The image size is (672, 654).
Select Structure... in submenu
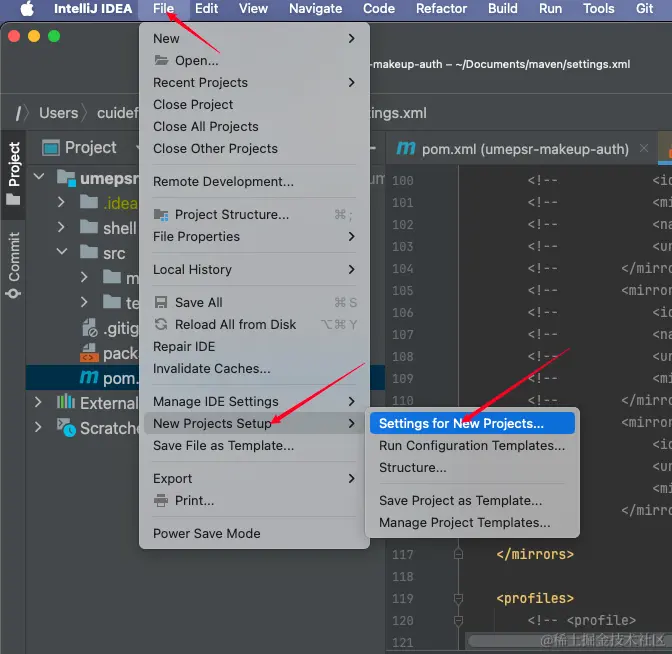[412, 468]
